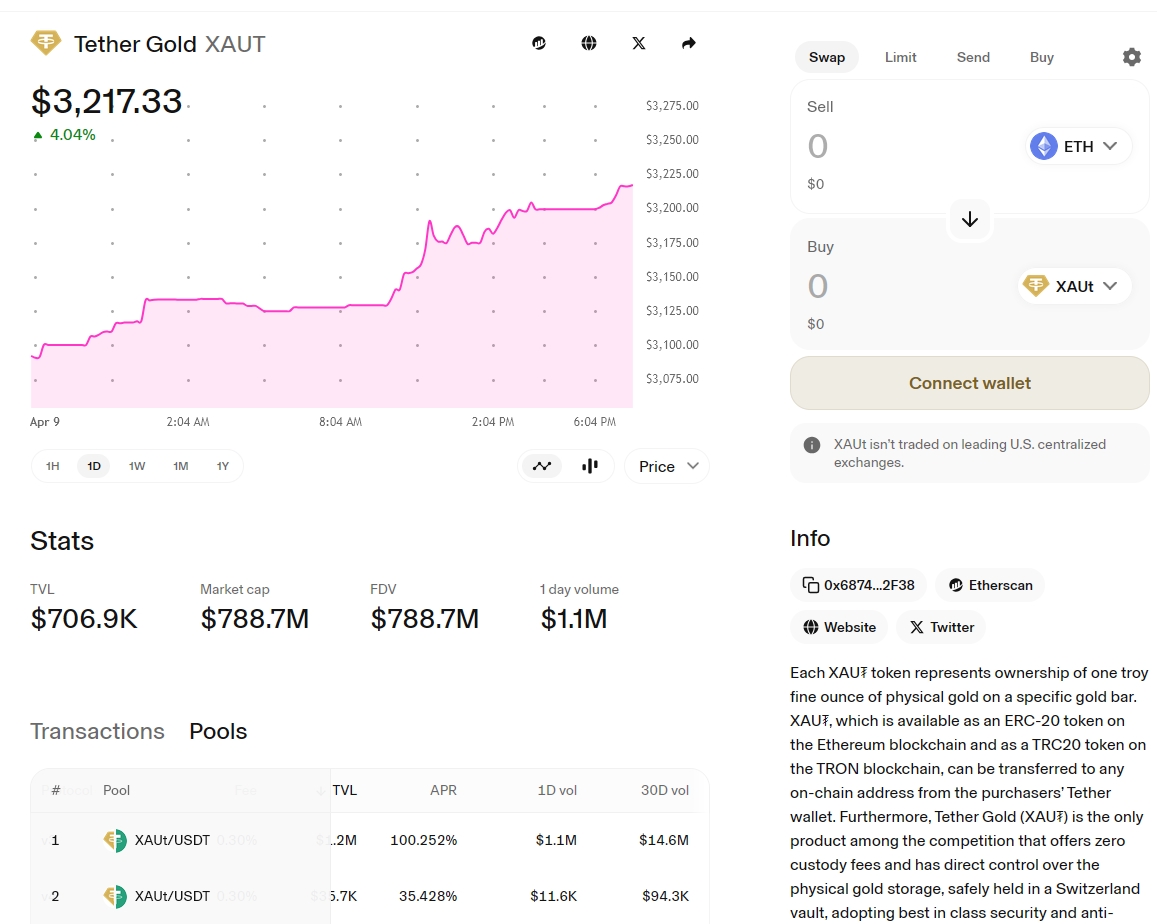Select 1H chart timeframe

(x=52, y=466)
